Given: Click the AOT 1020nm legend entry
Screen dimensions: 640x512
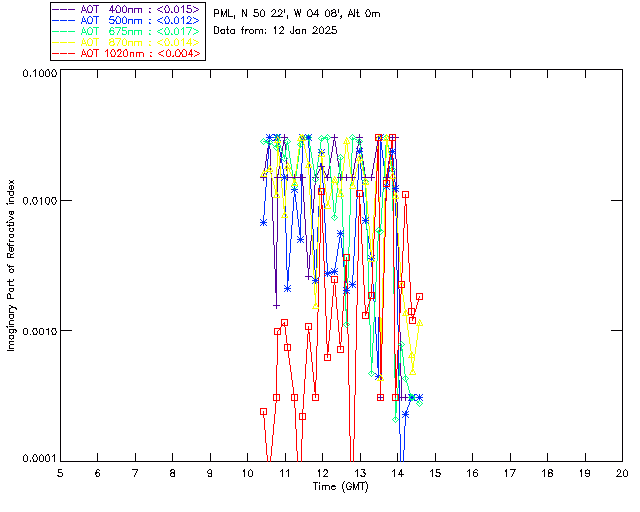Looking at the screenshot, I should [127, 53].
